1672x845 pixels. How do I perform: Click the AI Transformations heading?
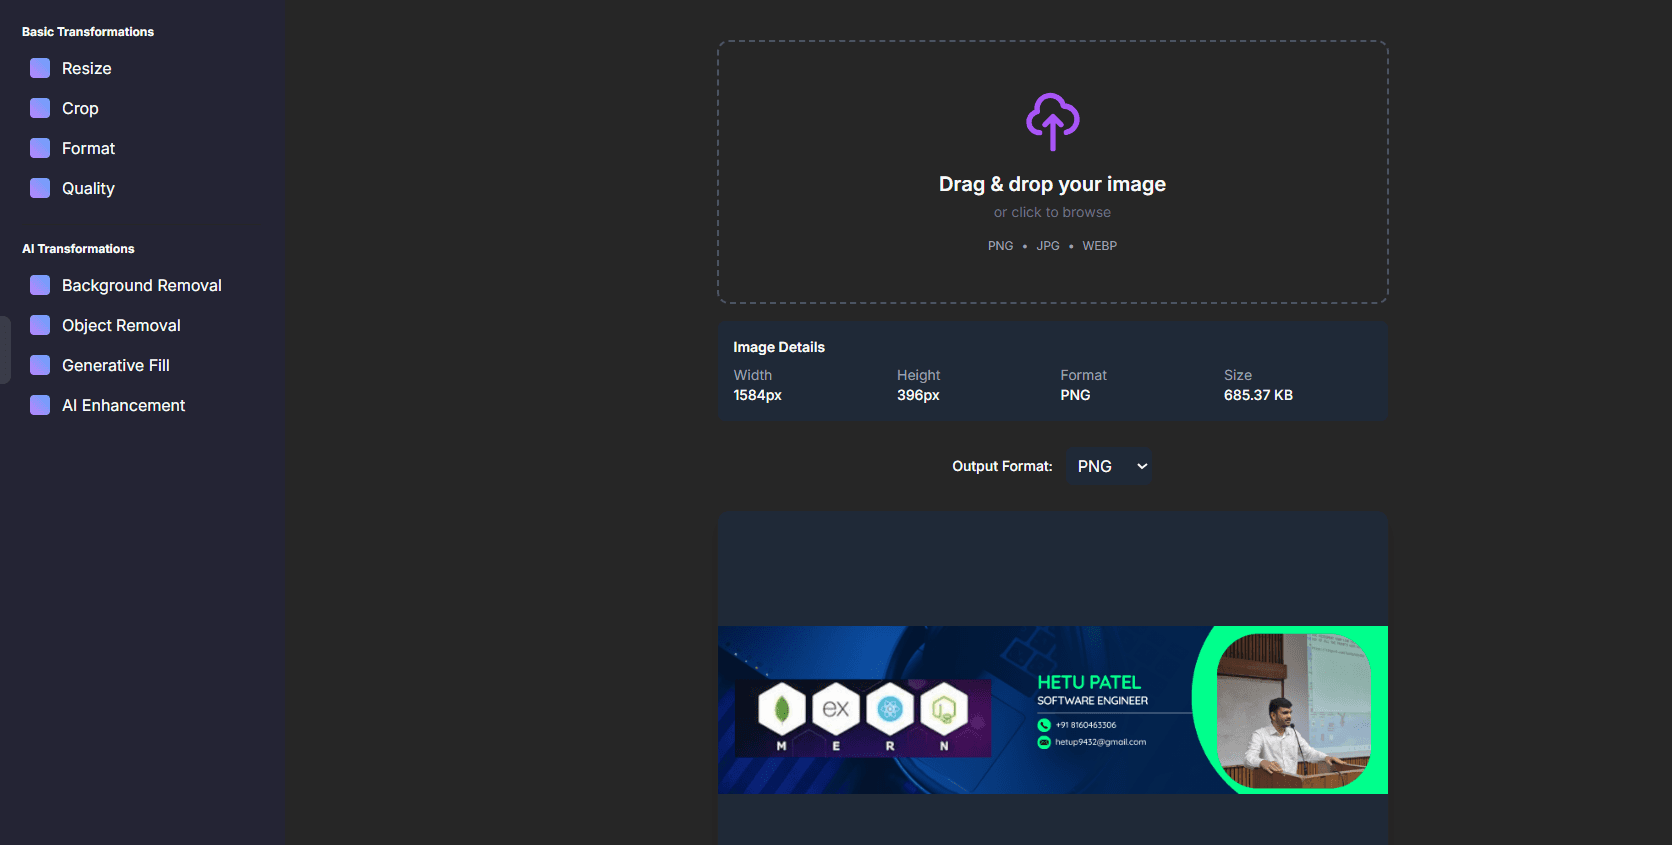[x=78, y=249]
